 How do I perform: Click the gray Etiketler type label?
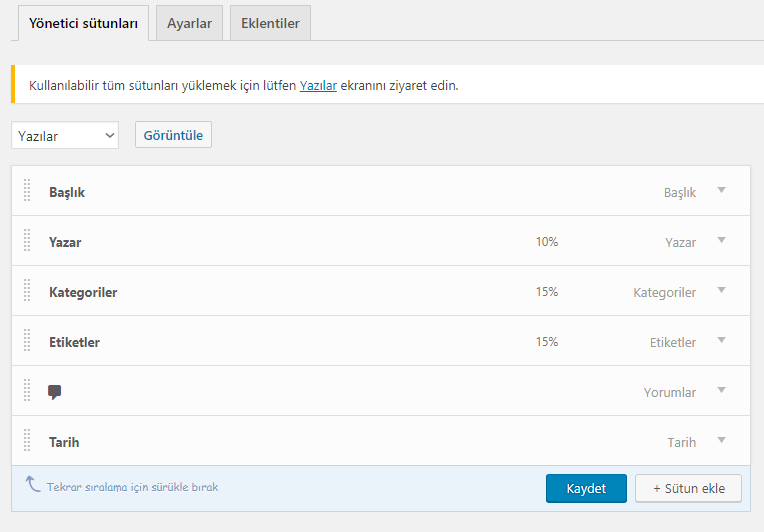[x=673, y=342]
